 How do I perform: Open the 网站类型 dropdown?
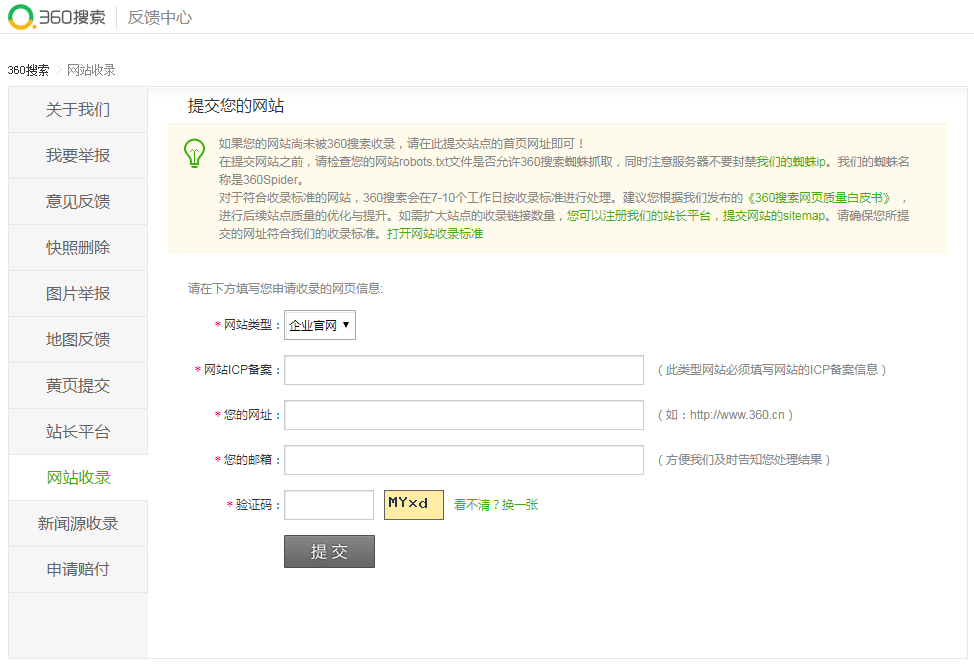319,325
